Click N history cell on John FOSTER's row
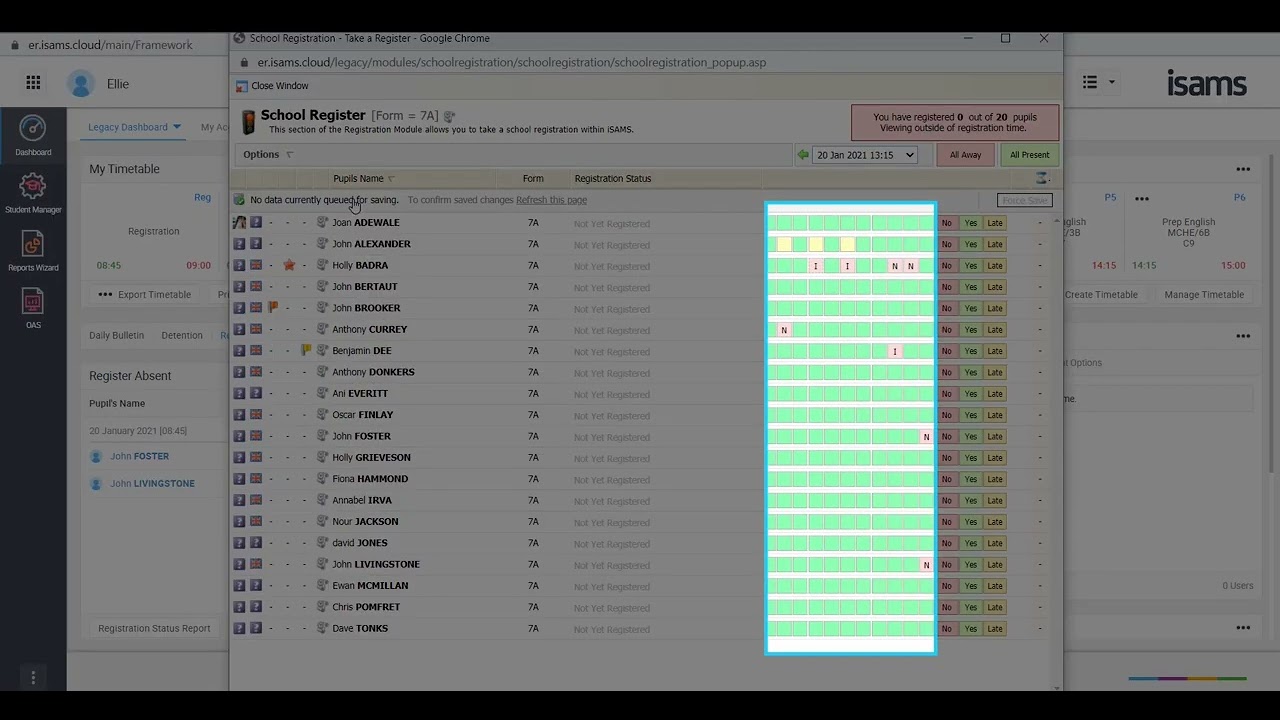The width and height of the screenshot is (1280, 720). point(926,437)
